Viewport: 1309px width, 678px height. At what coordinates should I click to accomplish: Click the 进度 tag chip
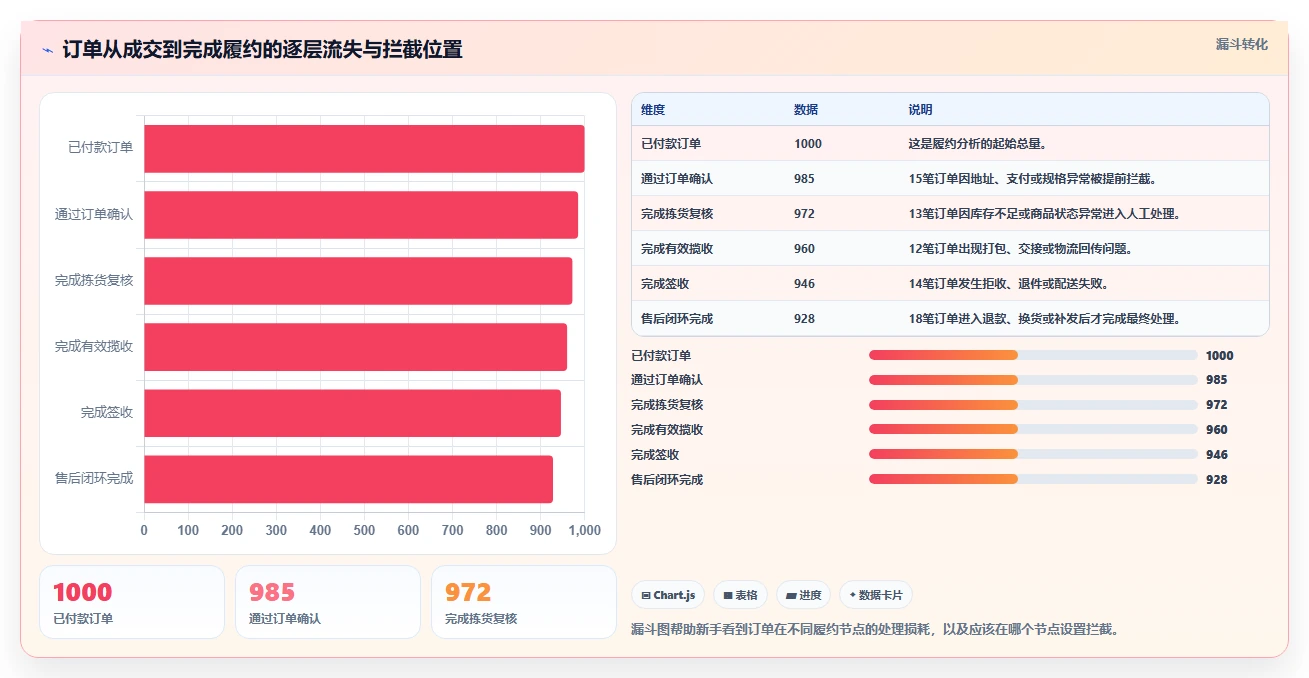click(x=803, y=595)
